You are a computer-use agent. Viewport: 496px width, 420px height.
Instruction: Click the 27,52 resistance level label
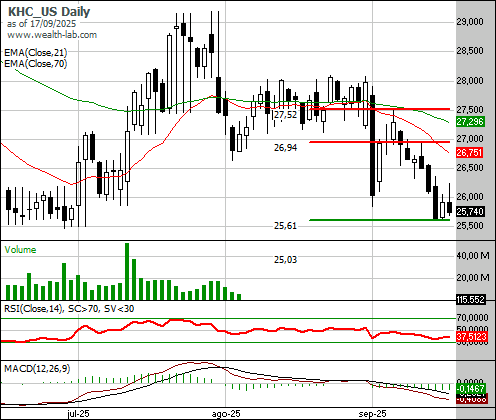pyautogui.click(x=285, y=115)
